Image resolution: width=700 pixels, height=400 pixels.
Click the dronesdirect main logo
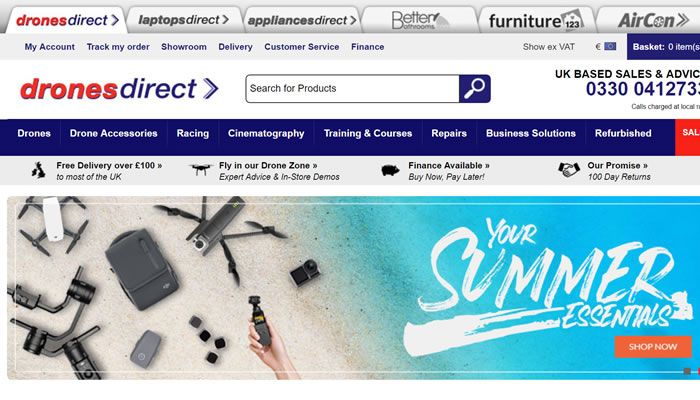119,88
